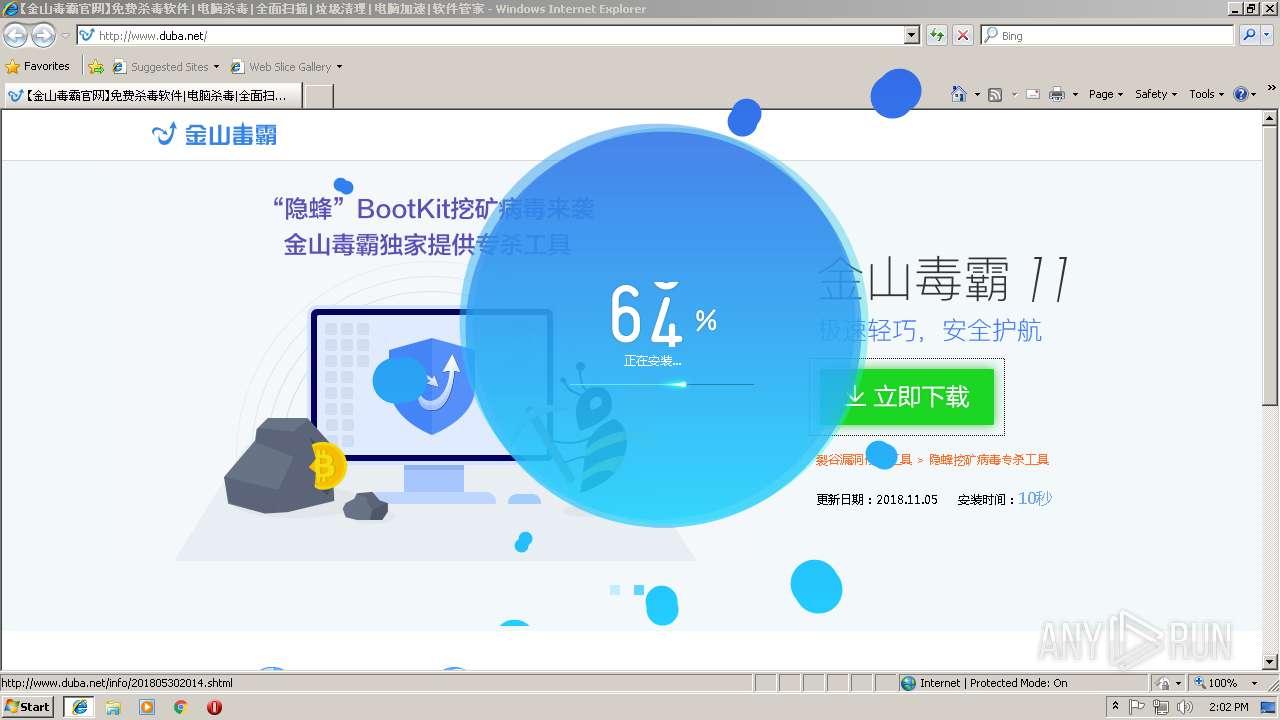Viewport: 1280px width, 720px height.
Task: Open the Page menu
Action: [x=1106, y=94]
